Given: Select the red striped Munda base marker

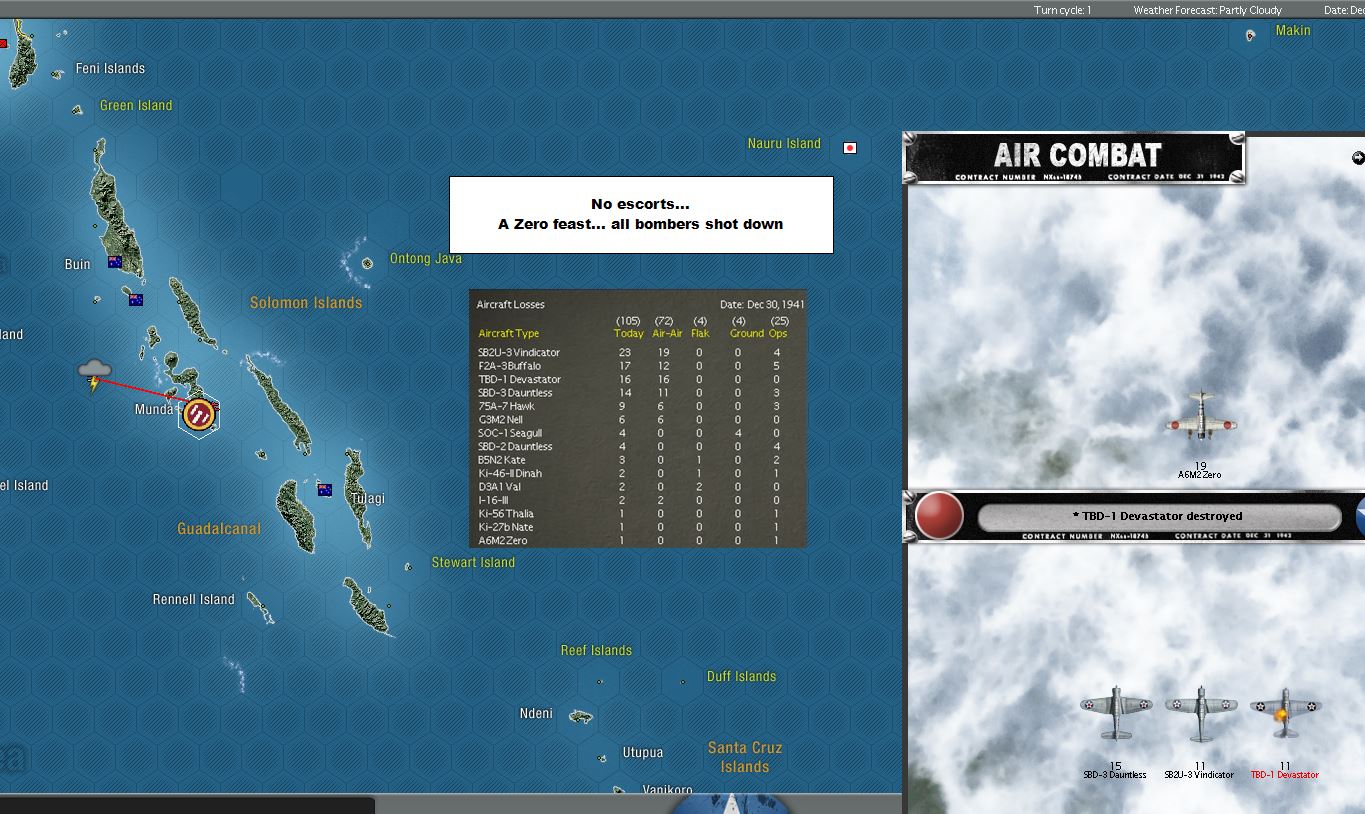Looking at the screenshot, I should click(200, 413).
